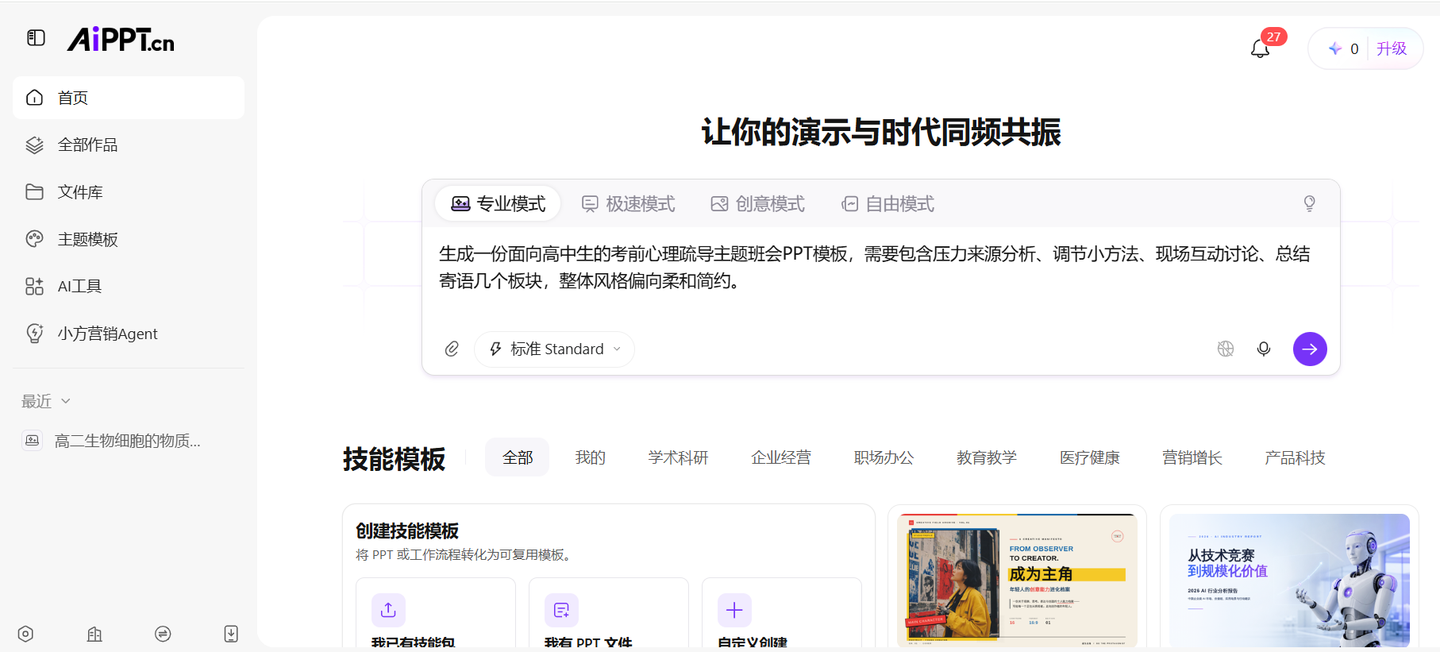1440x652 pixels.
Task: Switch to 极速模式 tab
Action: point(628,204)
